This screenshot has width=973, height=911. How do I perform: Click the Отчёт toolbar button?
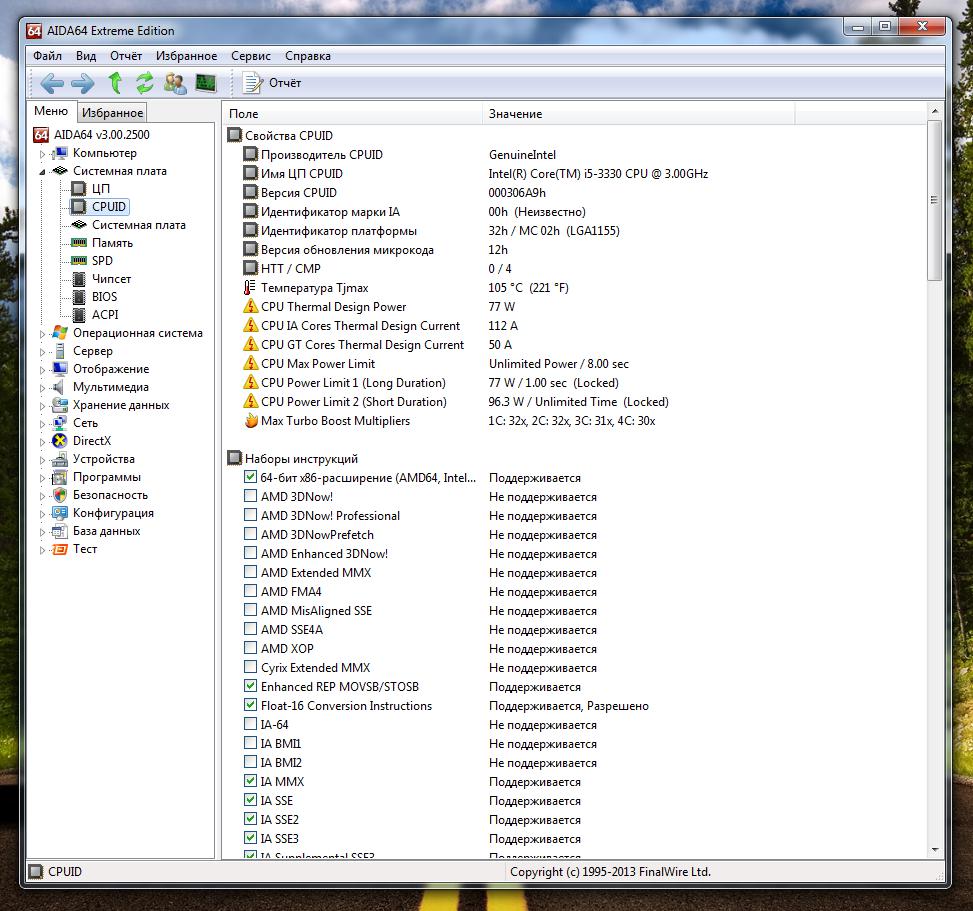pyautogui.click(x=272, y=83)
